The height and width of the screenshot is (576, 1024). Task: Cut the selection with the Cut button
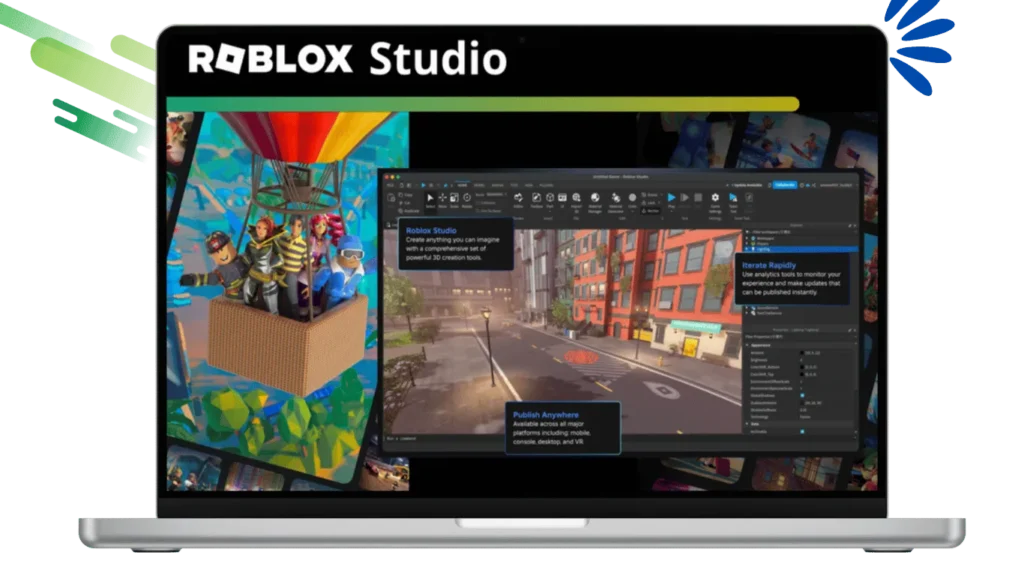[x=405, y=202]
